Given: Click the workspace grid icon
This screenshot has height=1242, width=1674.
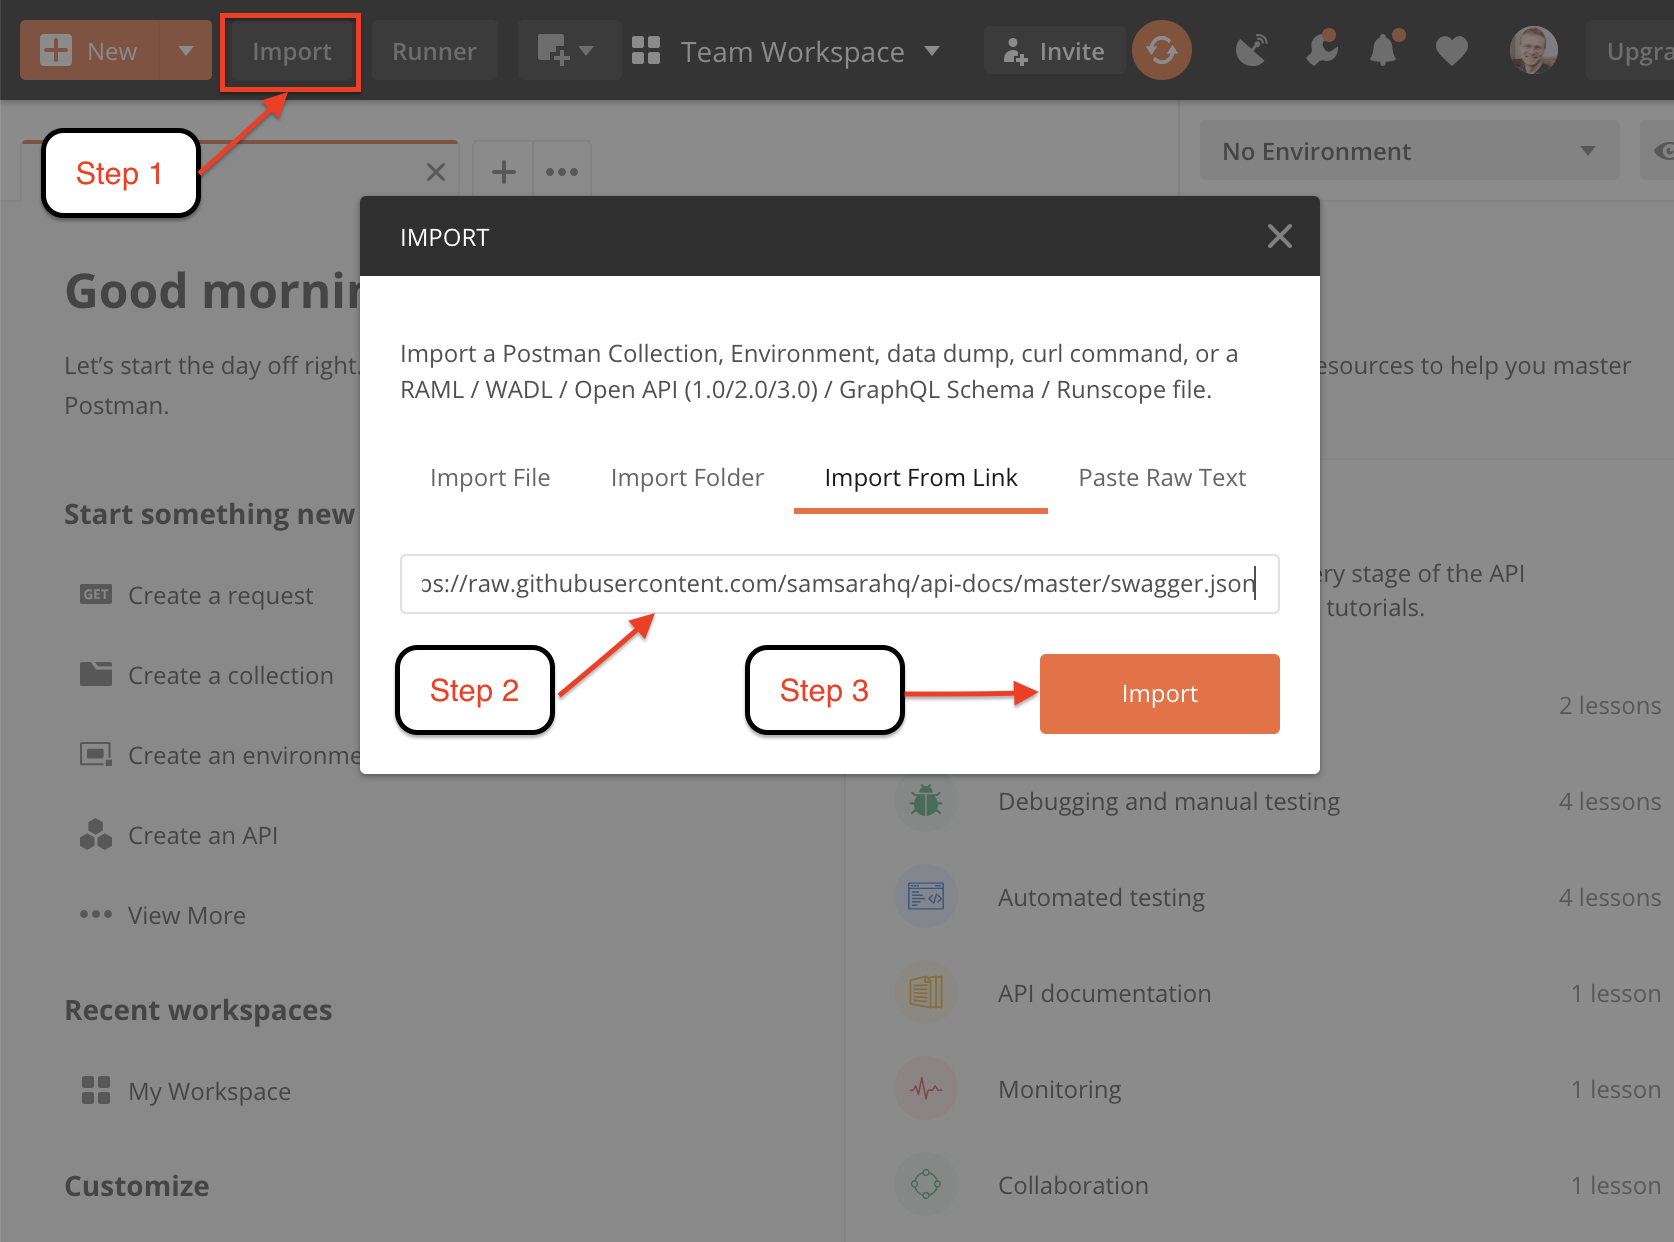Looking at the screenshot, I should pyautogui.click(x=646, y=51).
